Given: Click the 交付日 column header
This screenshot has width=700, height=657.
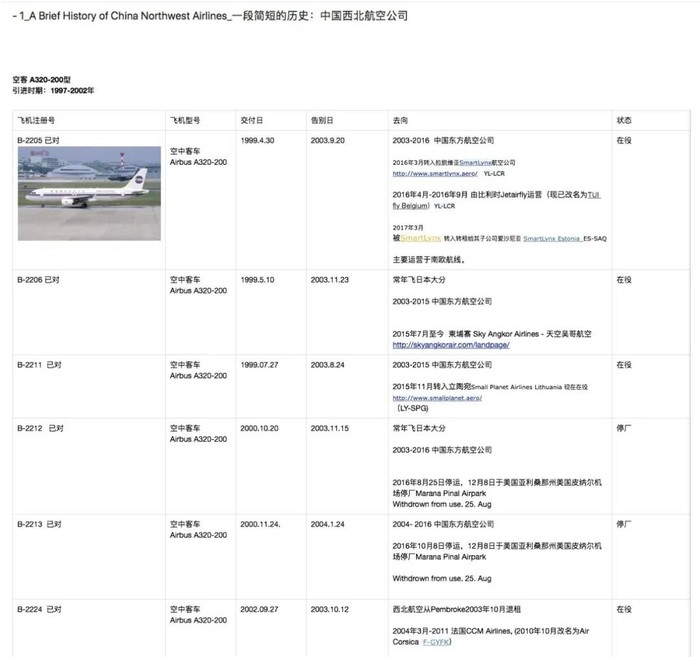Looking at the screenshot, I should click(x=251, y=120).
